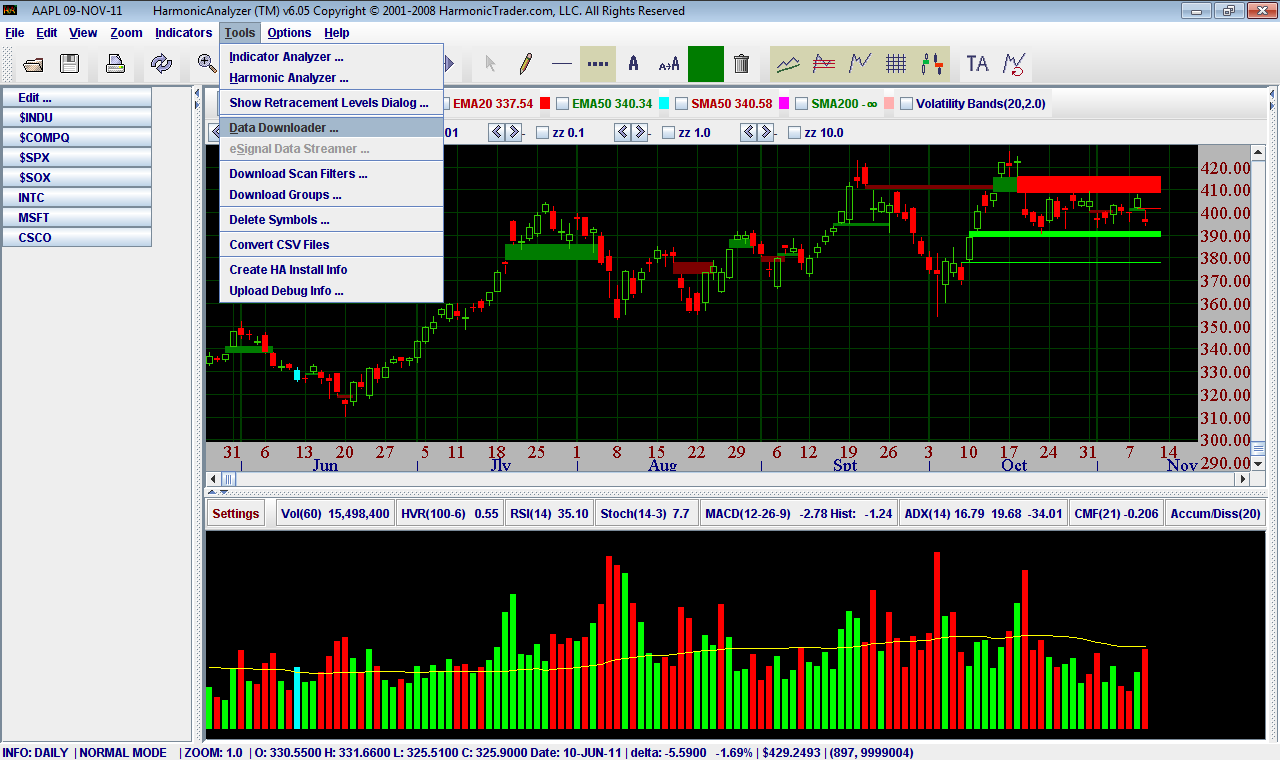Click the refresh arrows icon
Image resolution: width=1280 pixels, height=760 pixels.
tap(161, 64)
